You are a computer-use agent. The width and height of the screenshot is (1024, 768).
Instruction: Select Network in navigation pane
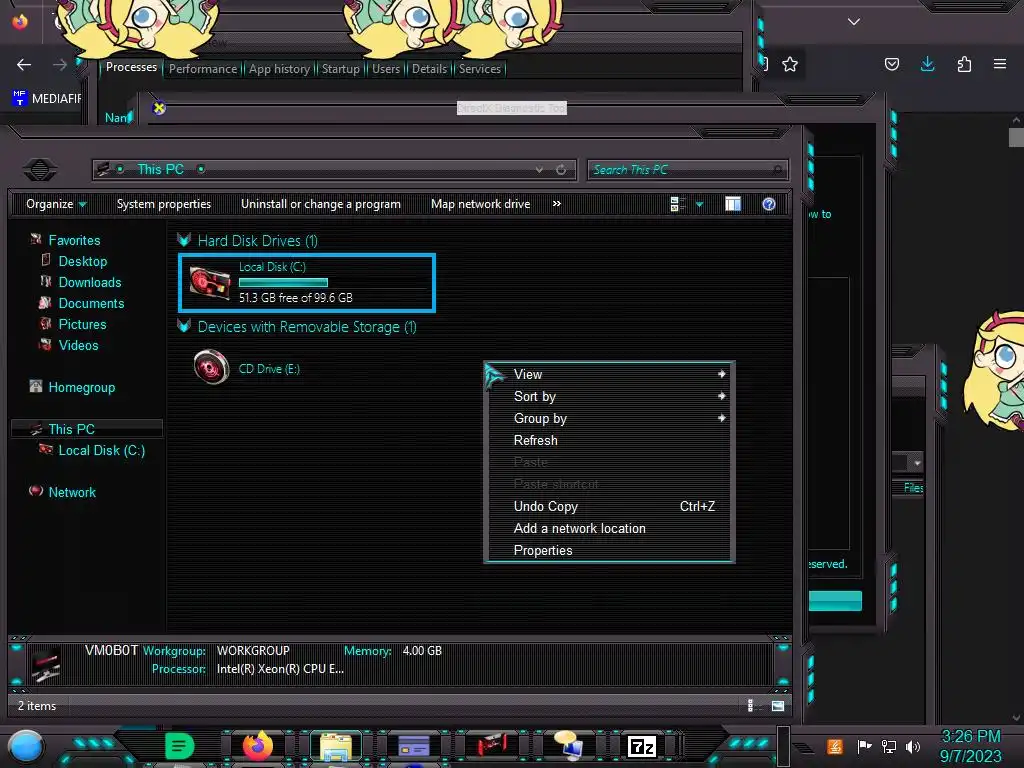[x=72, y=492]
